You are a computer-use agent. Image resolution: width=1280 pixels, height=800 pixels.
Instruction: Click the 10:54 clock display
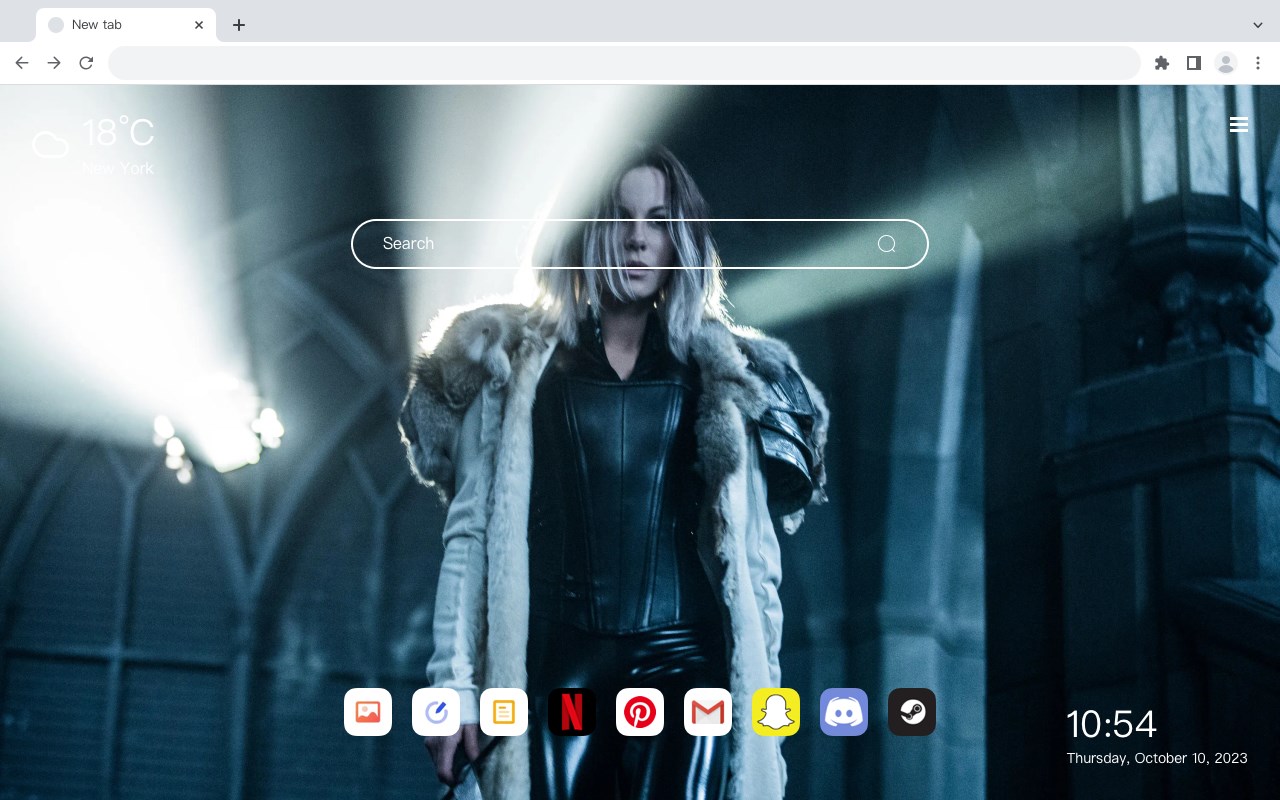[x=1111, y=724]
